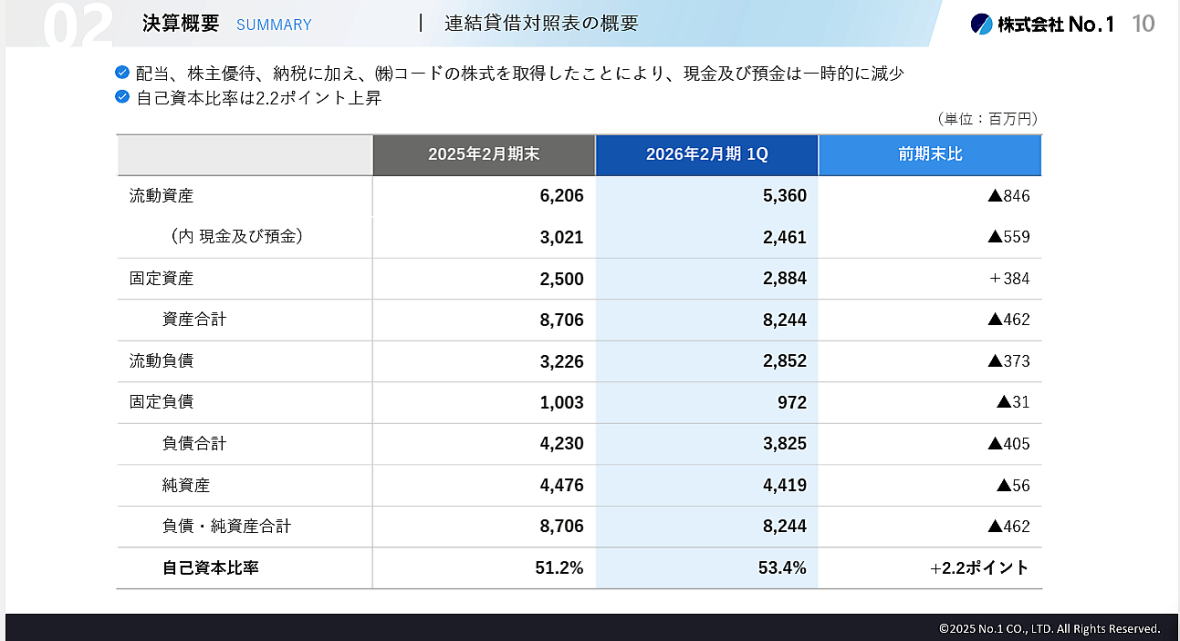The image size is (1180, 641).
Task: Click the bullet text 自己資本比率は2.2ポイント上昇
Action: click(x=259, y=98)
